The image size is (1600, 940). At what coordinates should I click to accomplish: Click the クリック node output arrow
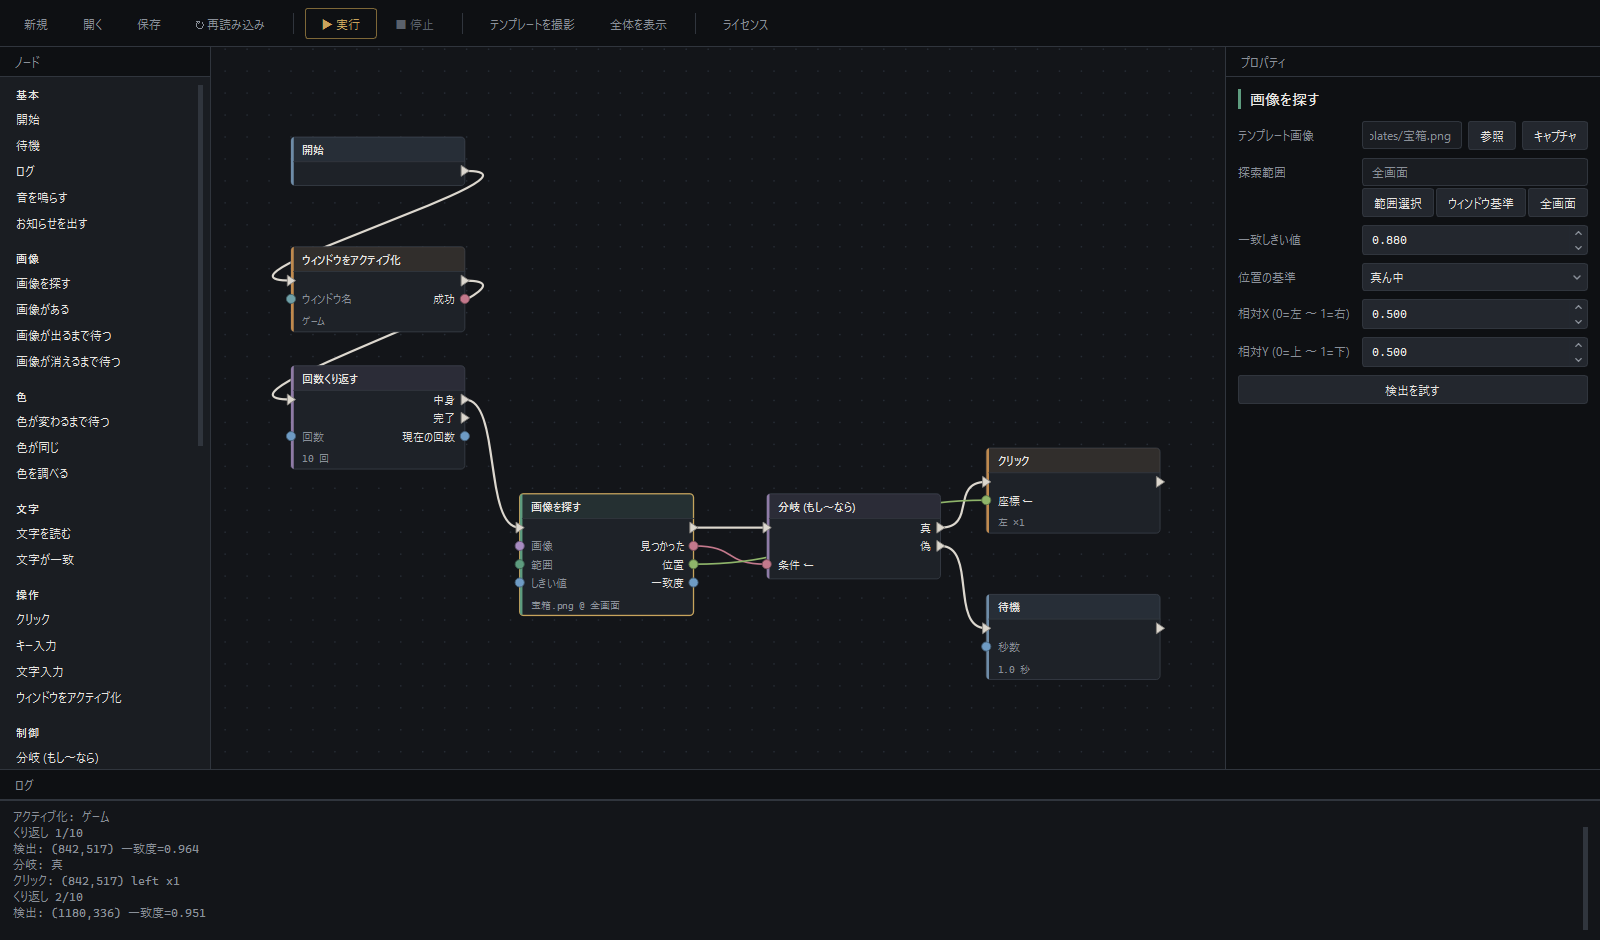[x=1160, y=482]
